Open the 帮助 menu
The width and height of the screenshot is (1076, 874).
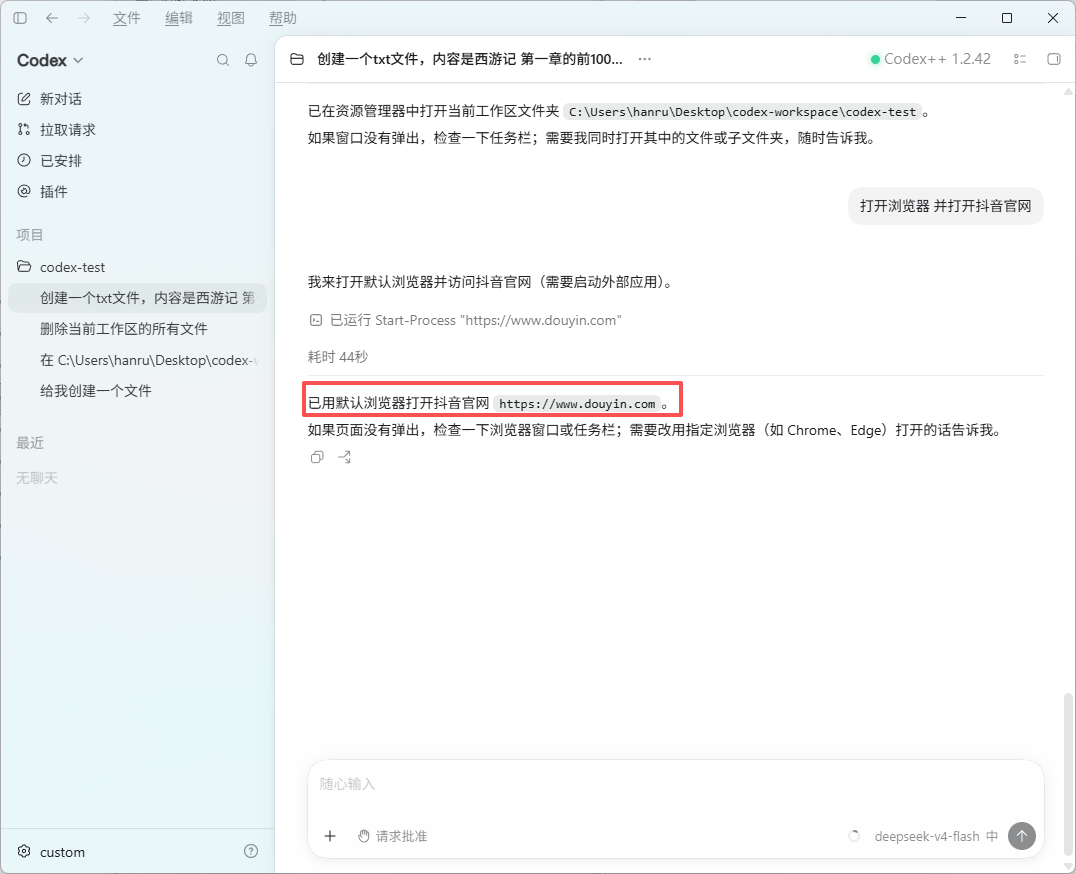pyautogui.click(x=283, y=19)
